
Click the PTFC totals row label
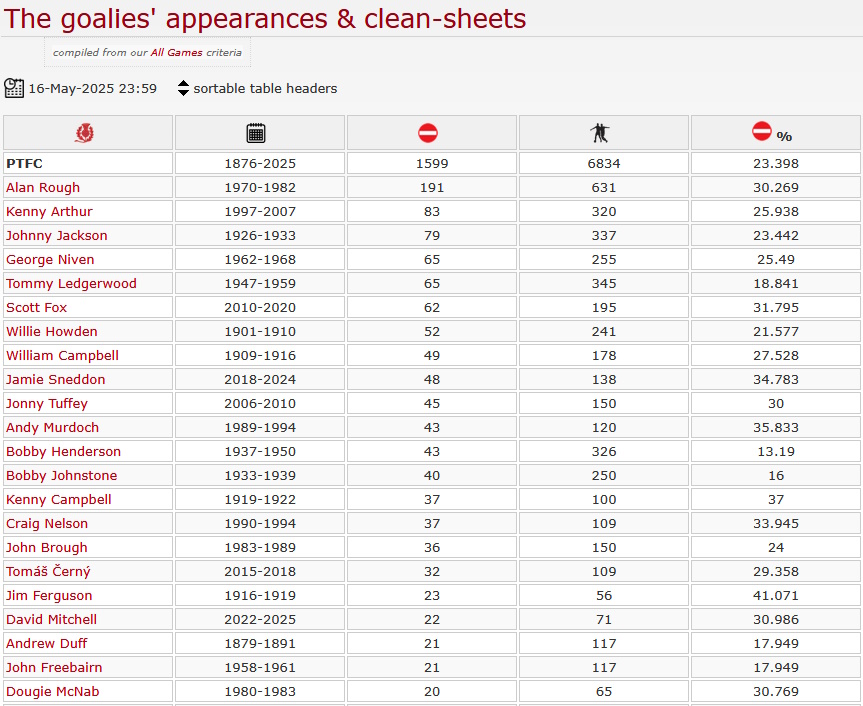[x=24, y=163]
